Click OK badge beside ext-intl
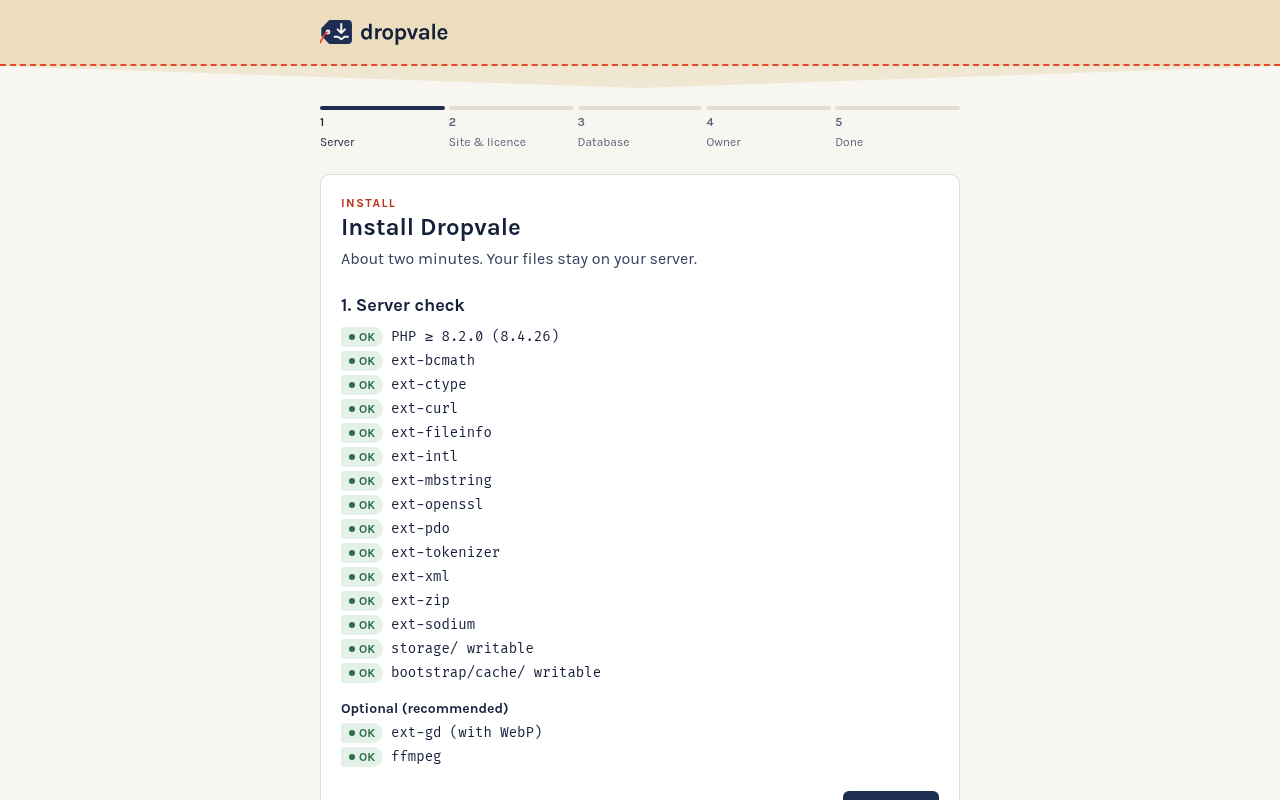1280x800 pixels. (362, 457)
